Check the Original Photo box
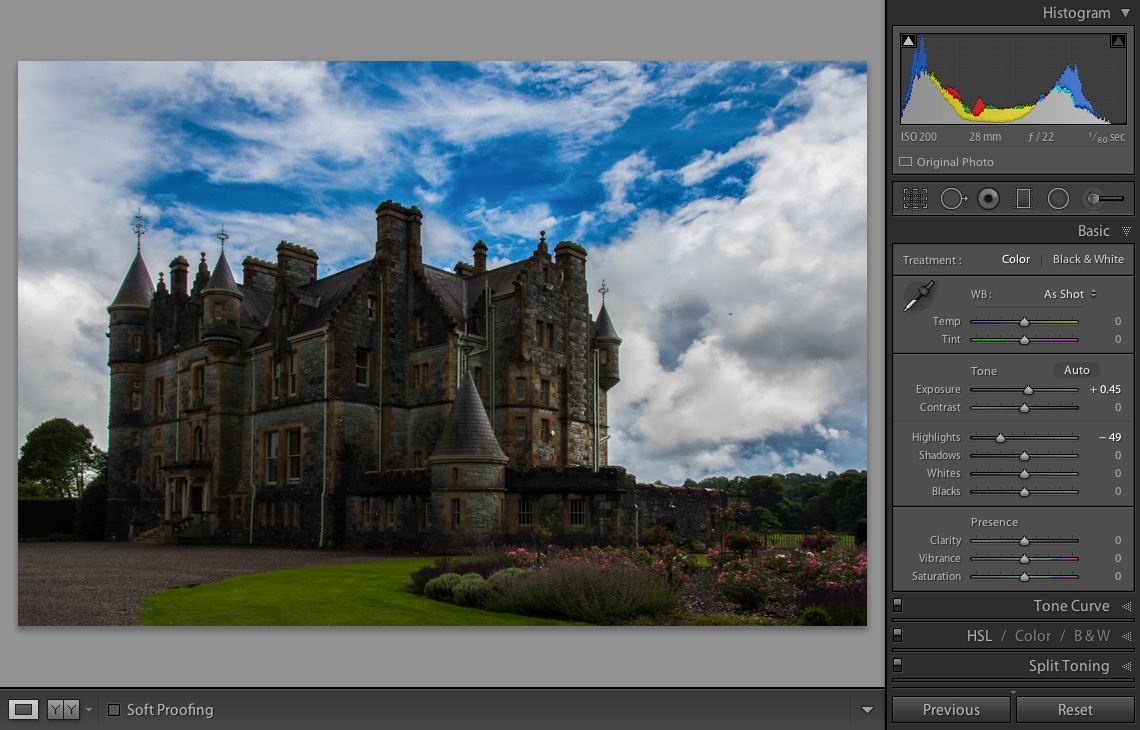The image size is (1140, 730). tap(904, 161)
